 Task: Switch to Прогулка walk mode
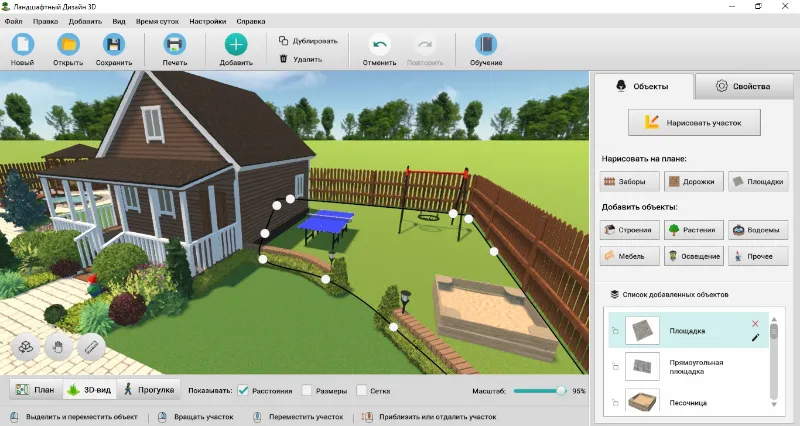(x=148, y=389)
